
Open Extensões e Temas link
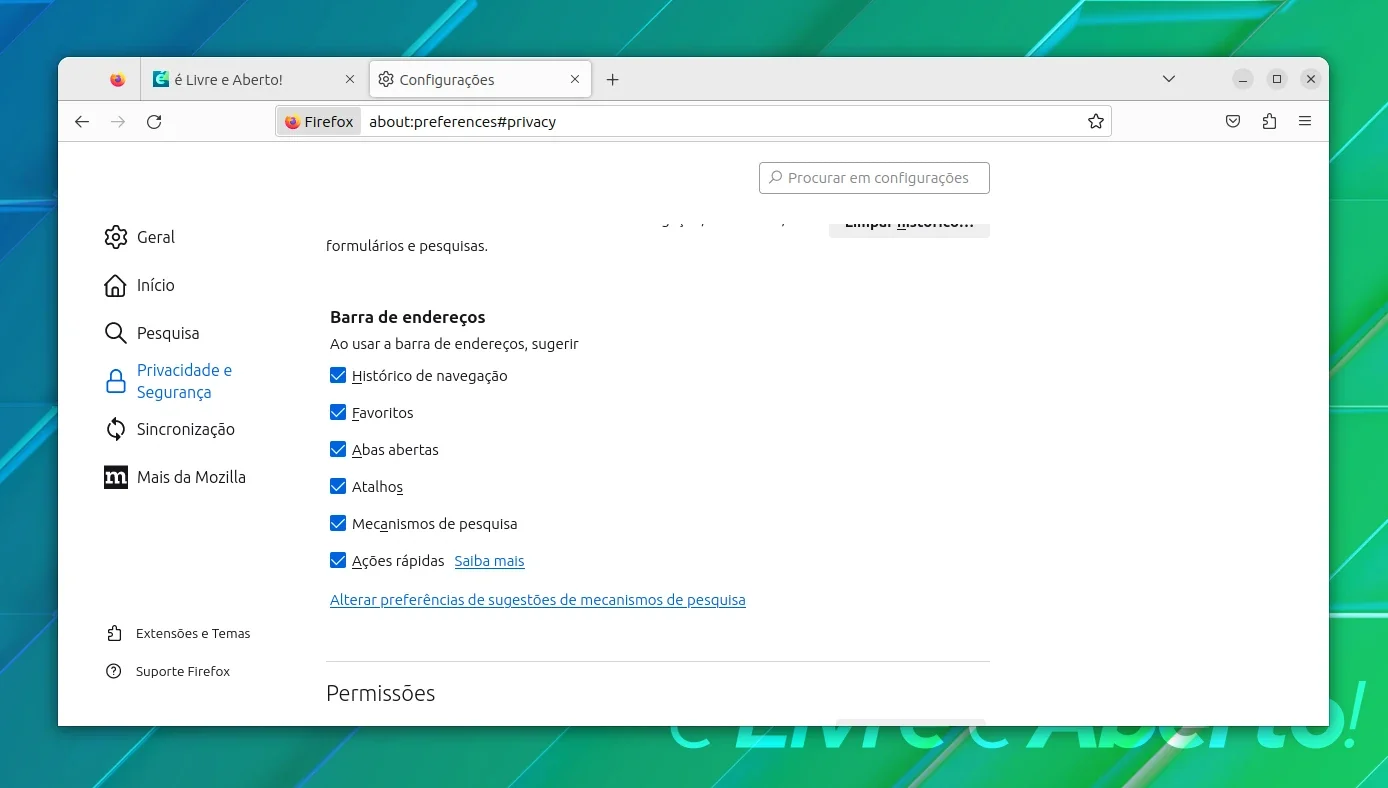click(x=193, y=633)
